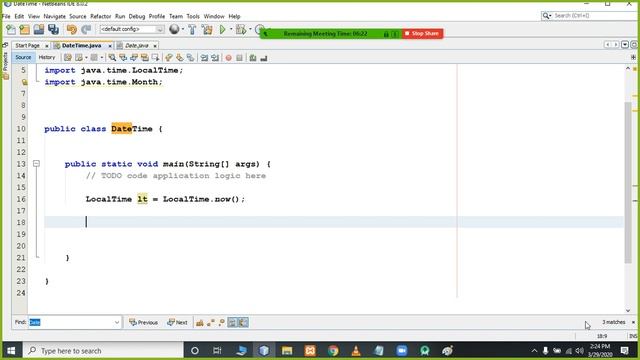Click the Redo toolbar icon
Image resolution: width=640 pixels, height=360 pixels.
(86, 29)
